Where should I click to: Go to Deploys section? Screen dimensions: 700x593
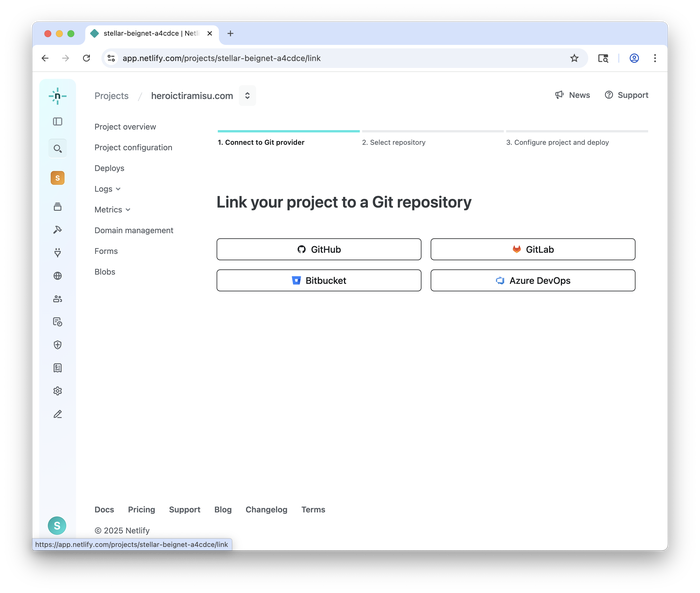(x=109, y=168)
